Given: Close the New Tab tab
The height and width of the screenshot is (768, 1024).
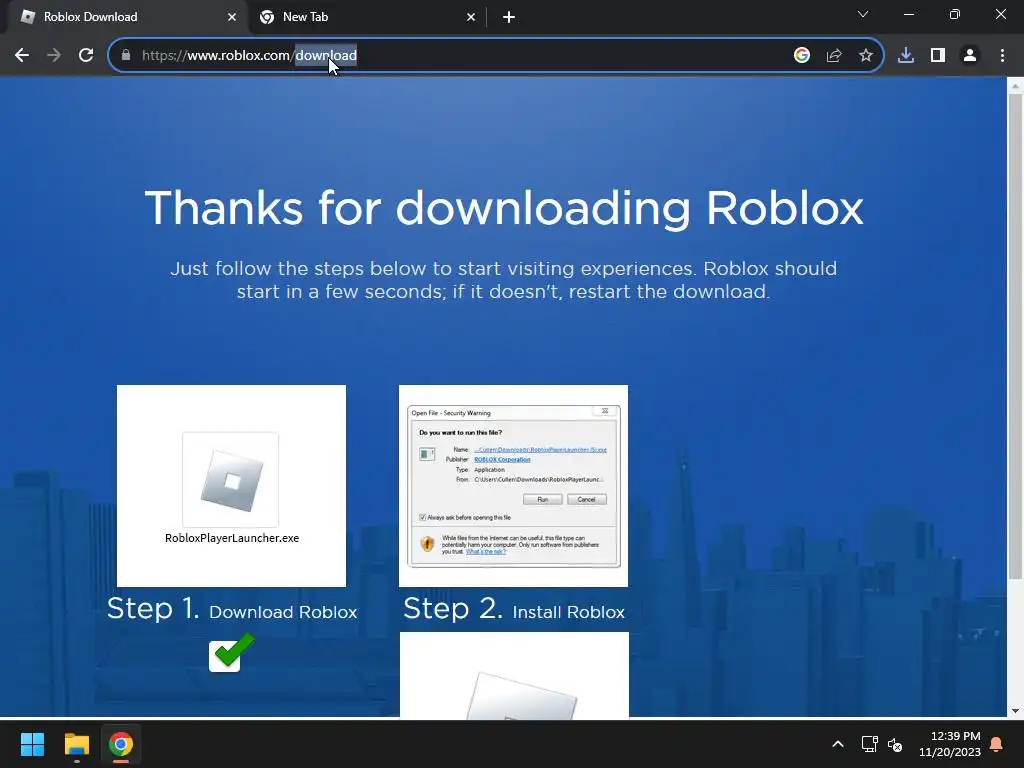Looking at the screenshot, I should tap(471, 17).
